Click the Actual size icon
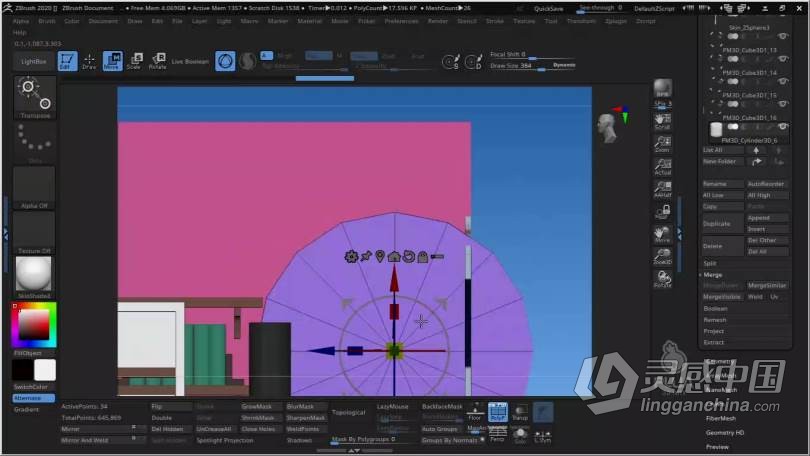This screenshot has width=810, height=456. [662, 167]
